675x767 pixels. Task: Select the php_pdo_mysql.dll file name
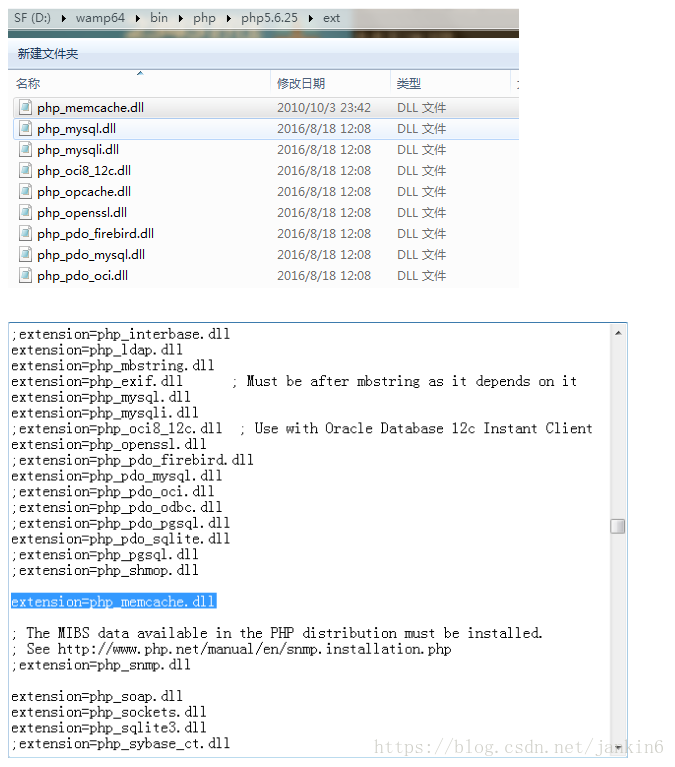[91, 255]
